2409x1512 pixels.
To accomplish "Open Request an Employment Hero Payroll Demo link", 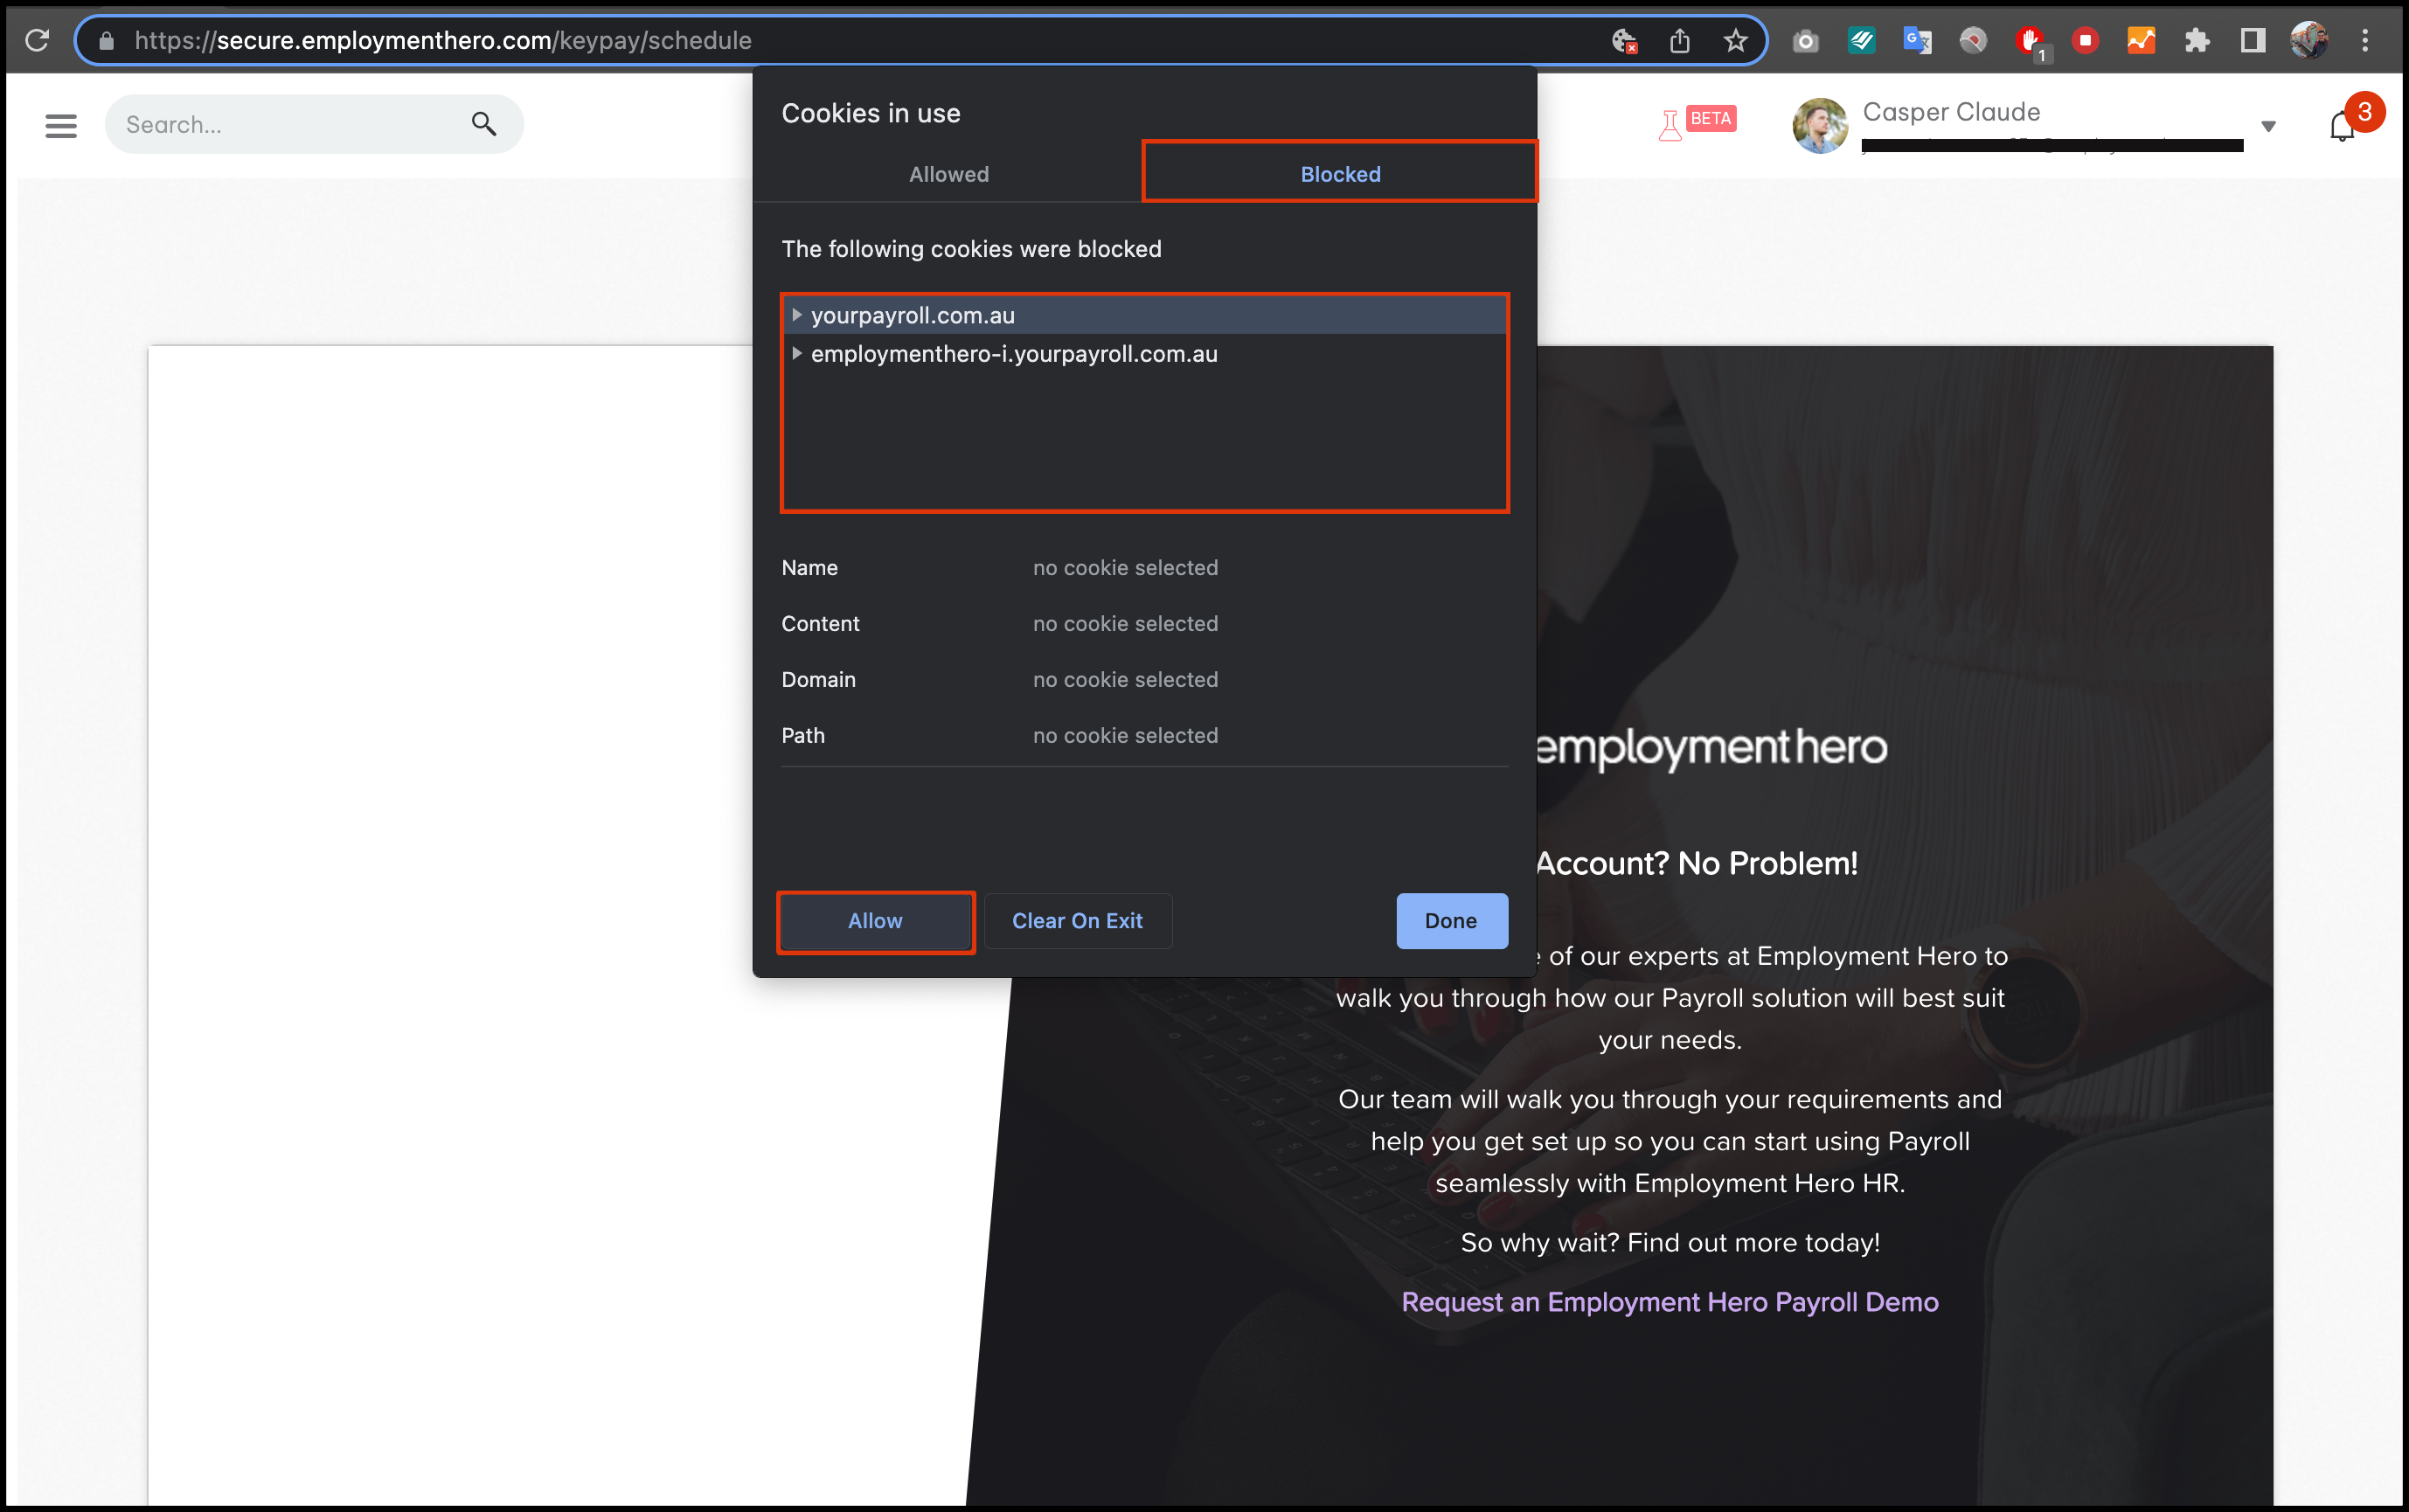I will 1669,1302.
